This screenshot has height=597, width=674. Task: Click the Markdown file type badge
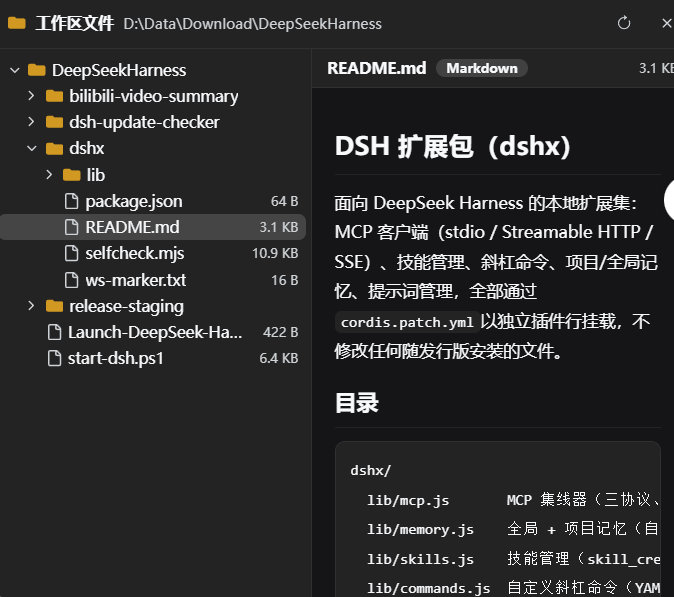coord(481,68)
